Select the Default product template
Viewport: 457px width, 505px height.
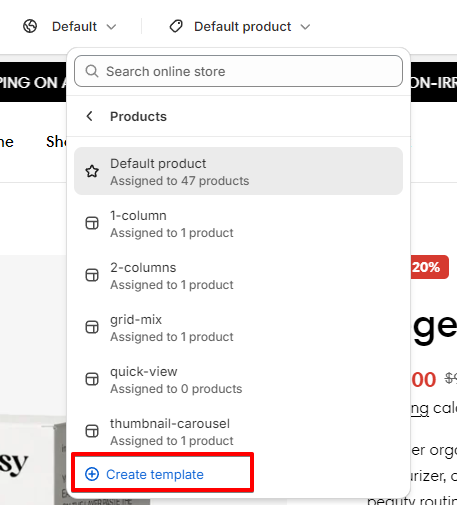pyautogui.click(x=238, y=171)
